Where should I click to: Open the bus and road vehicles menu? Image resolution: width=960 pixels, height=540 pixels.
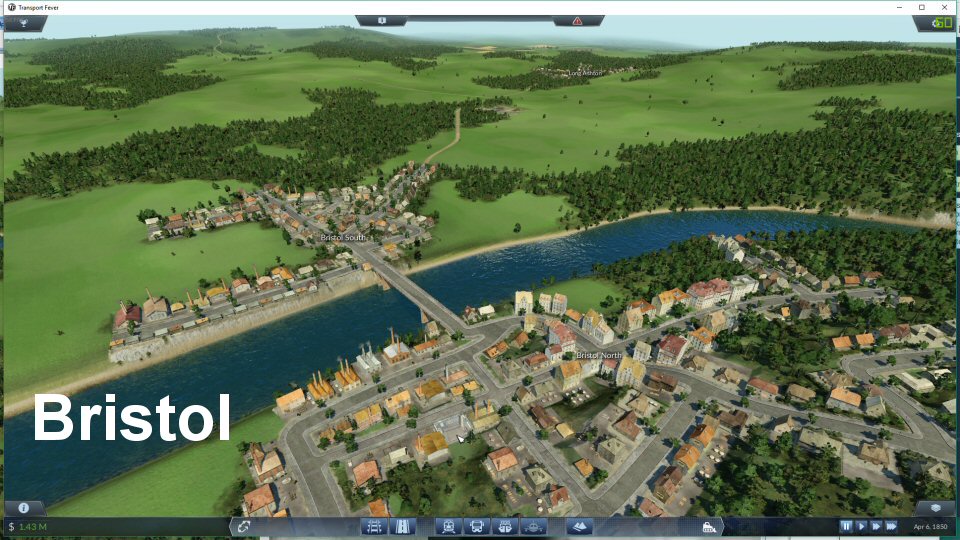point(476,527)
